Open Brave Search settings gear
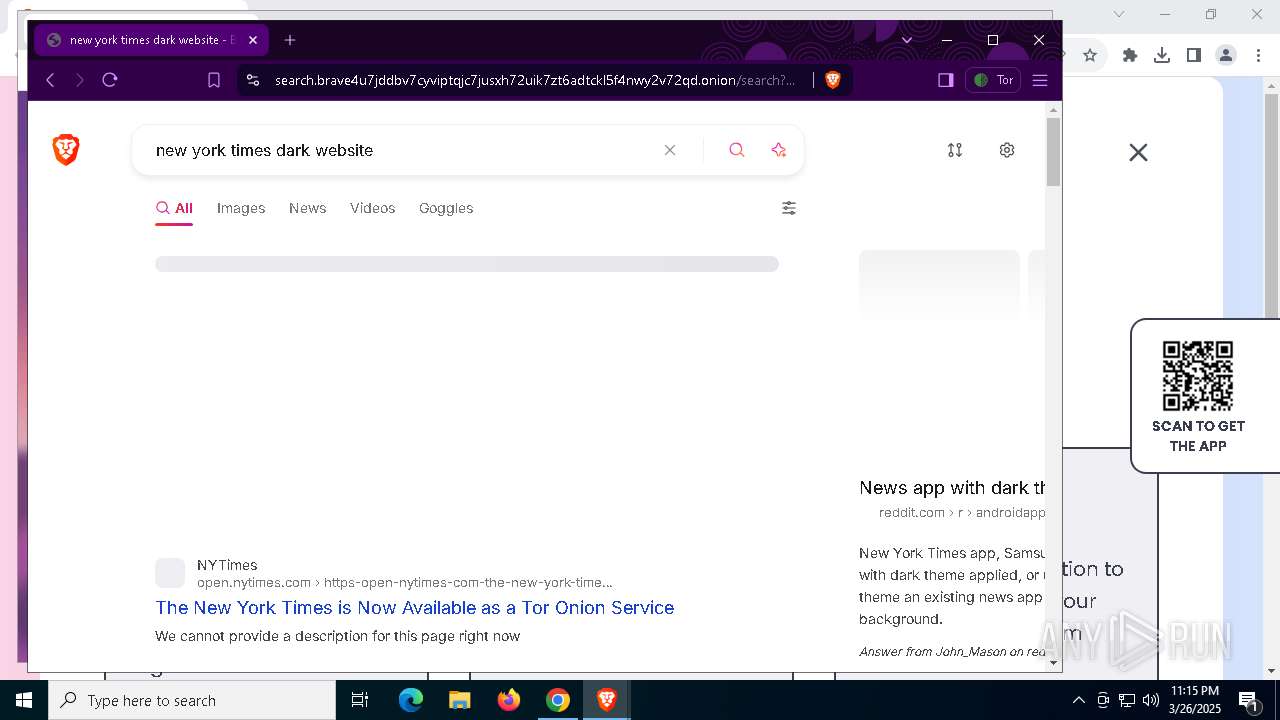 point(1007,150)
